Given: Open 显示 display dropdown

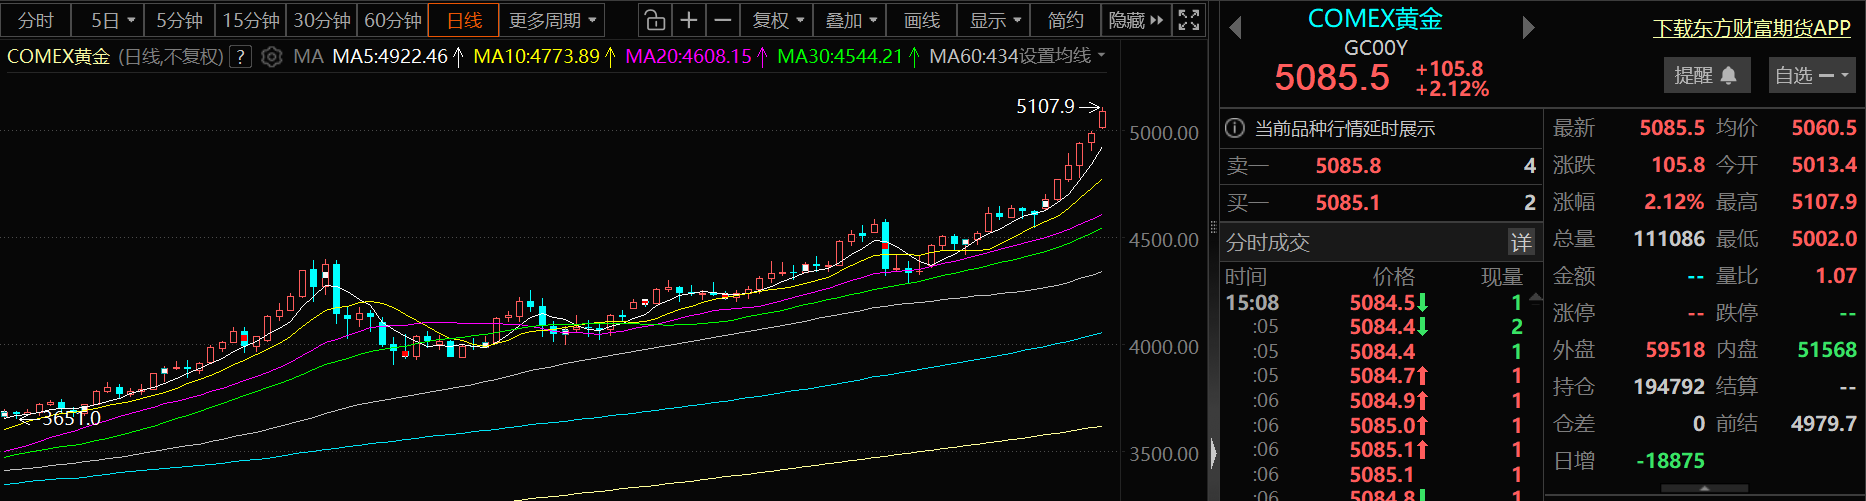Looking at the screenshot, I should click(x=995, y=20).
